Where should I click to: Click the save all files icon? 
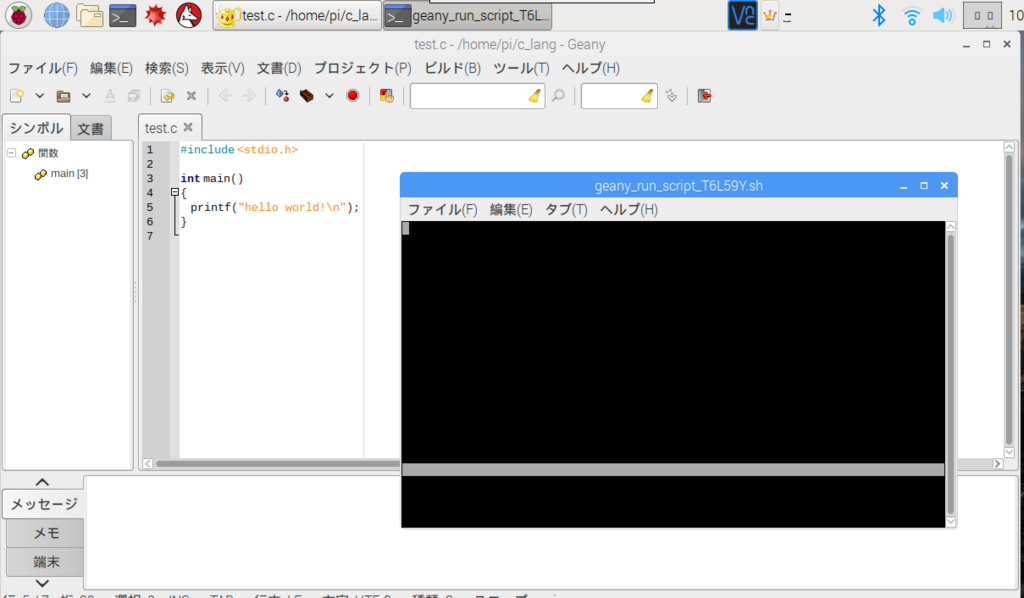[134, 96]
